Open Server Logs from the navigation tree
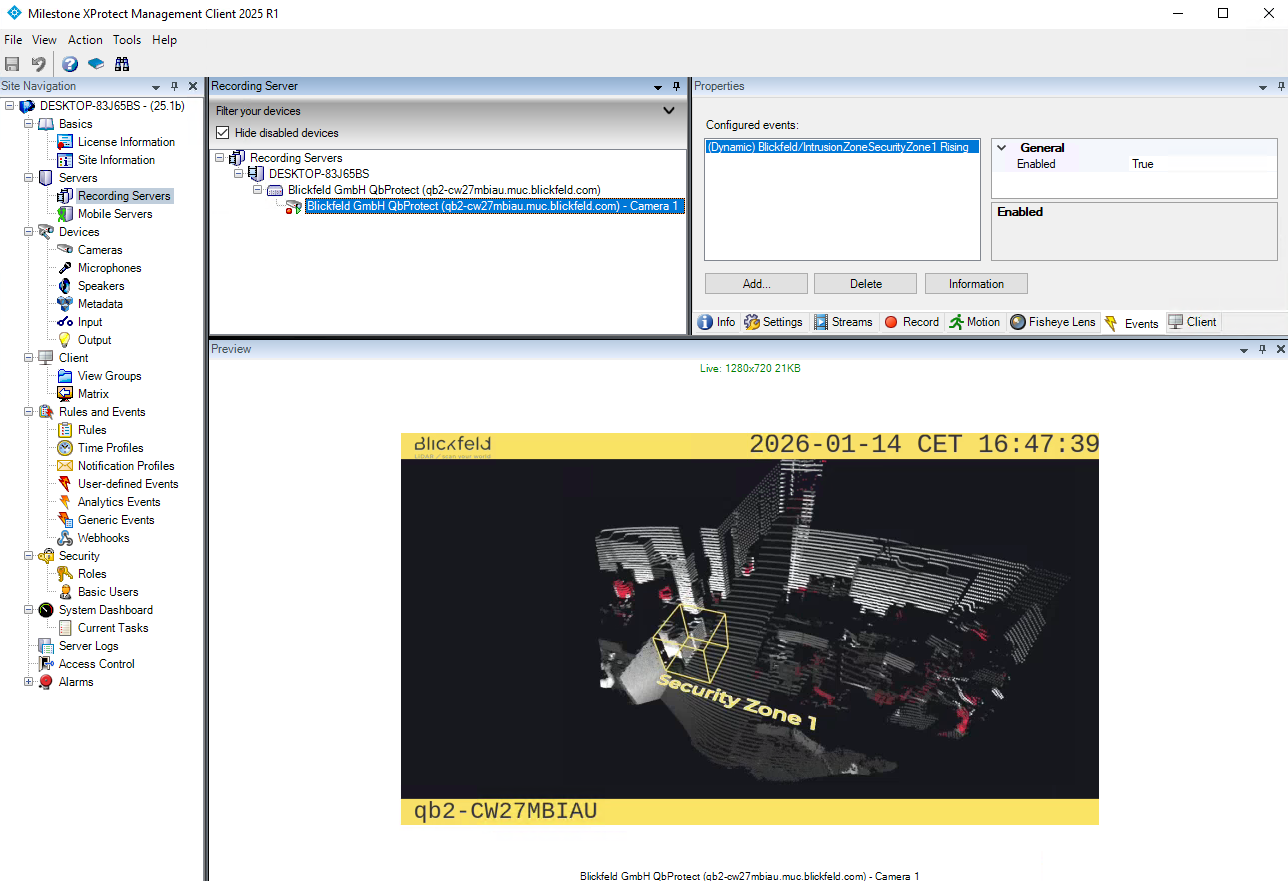1288x881 pixels. click(88, 646)
